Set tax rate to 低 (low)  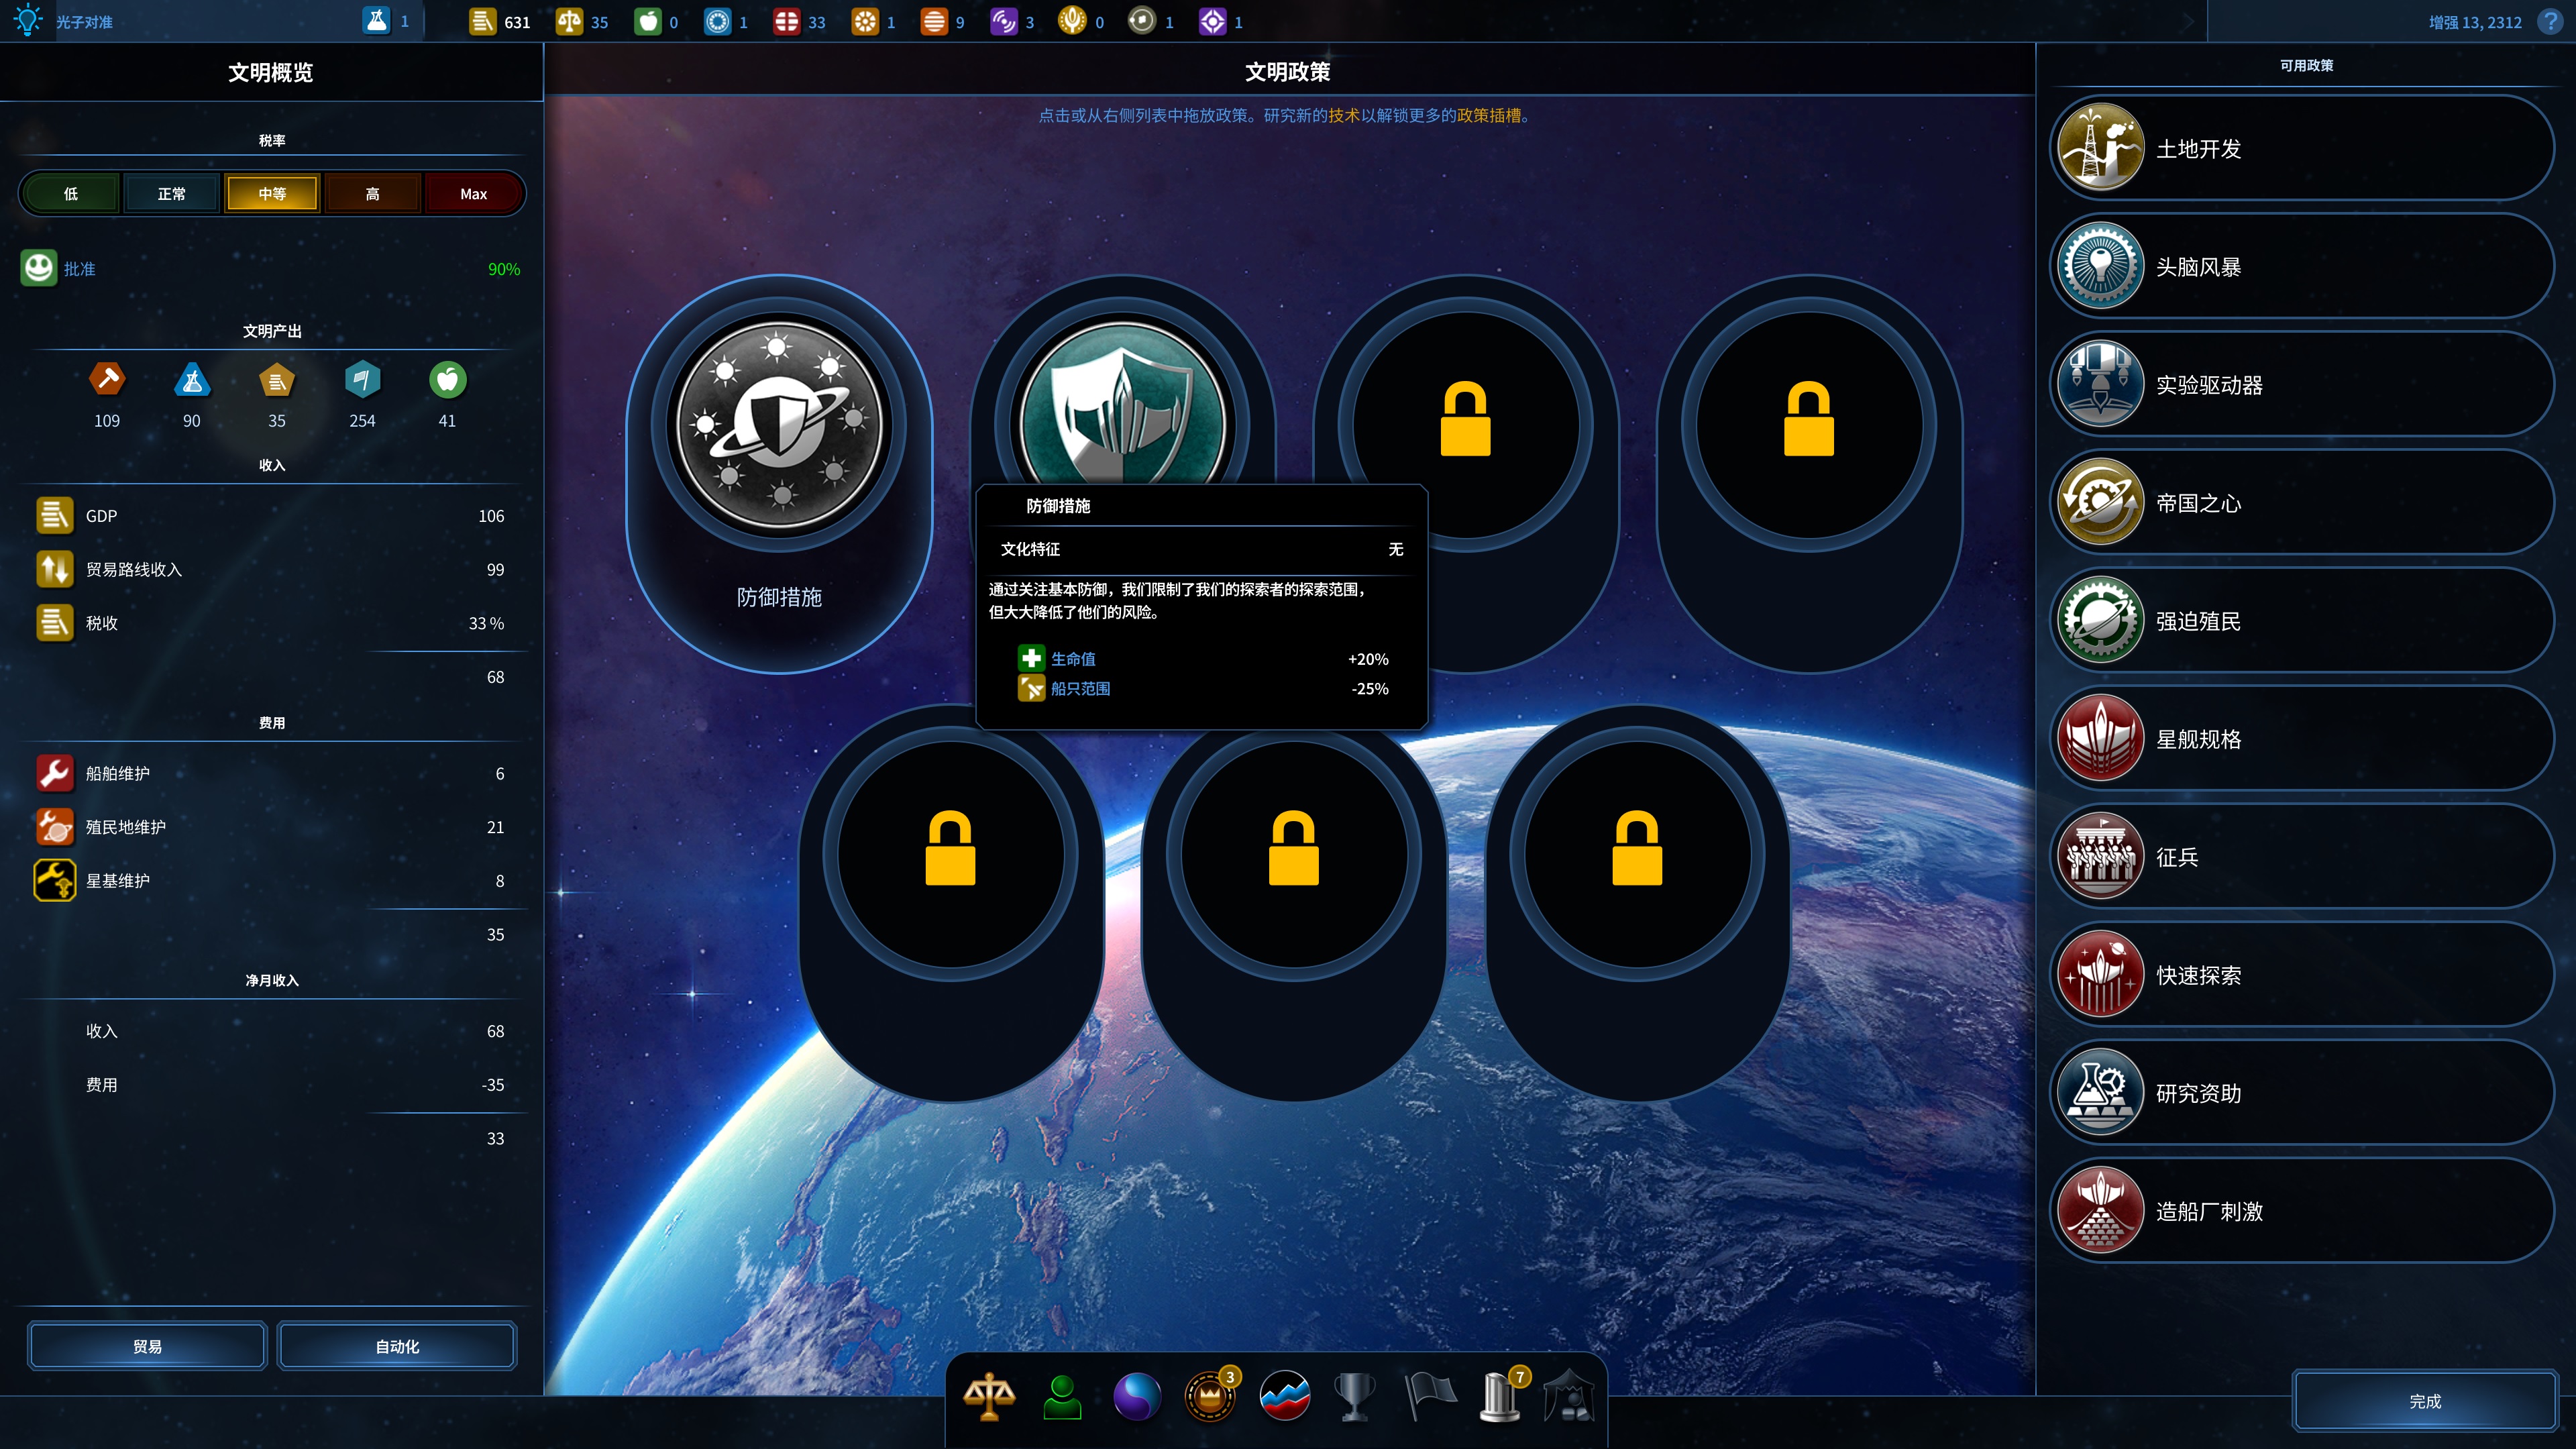click(71, 193)
